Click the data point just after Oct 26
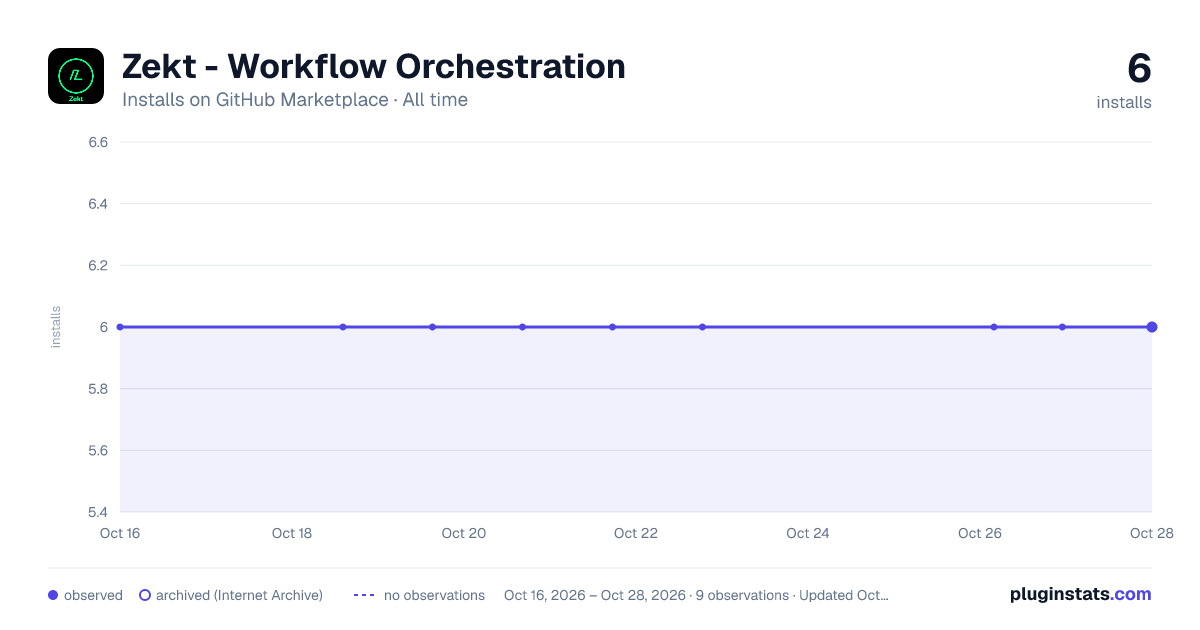The image size is (1200, 630). (994, 327)
